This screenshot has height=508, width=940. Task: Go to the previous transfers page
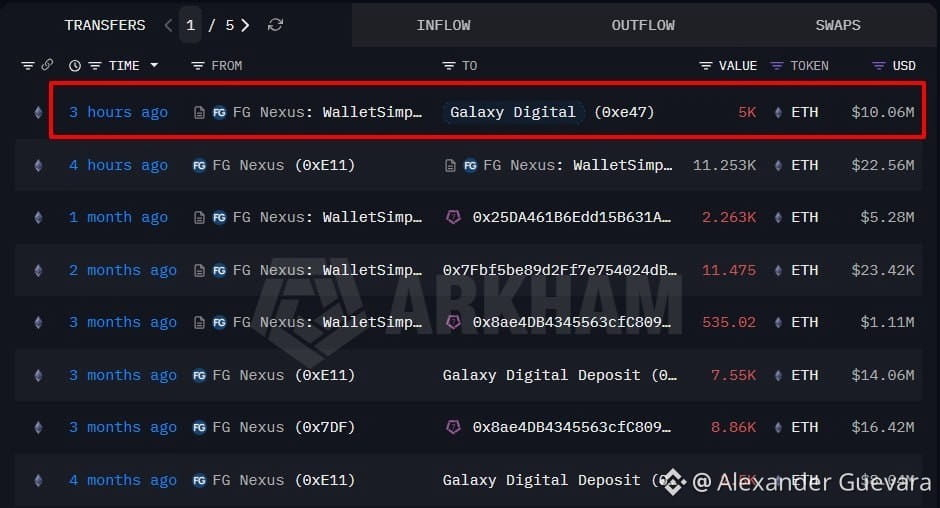point(168,25)
